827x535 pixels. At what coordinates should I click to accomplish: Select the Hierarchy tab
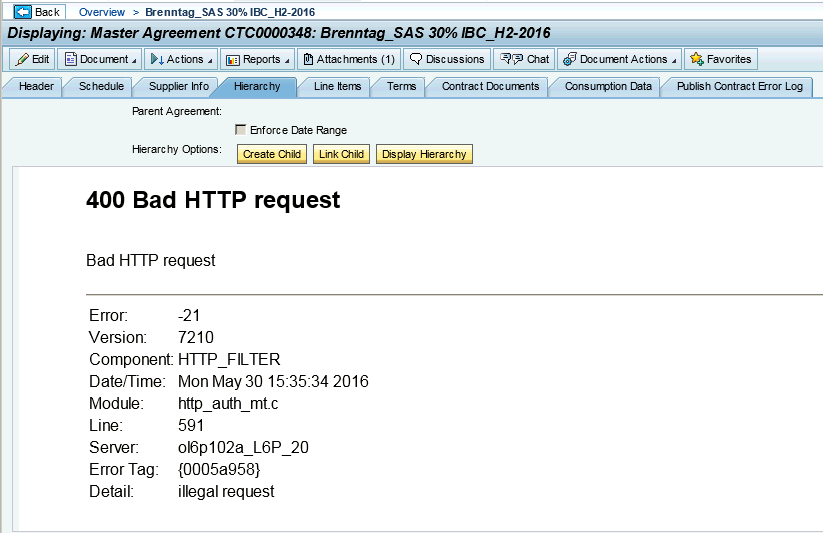(257, 87)
